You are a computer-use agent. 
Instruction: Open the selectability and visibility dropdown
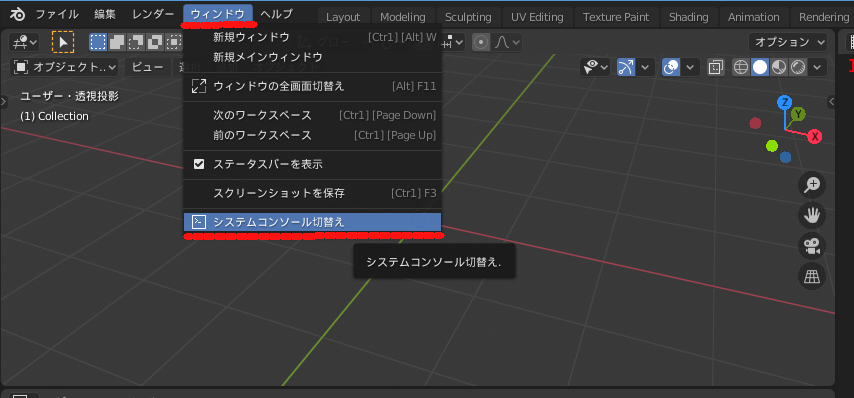click(x=595, y=68)
